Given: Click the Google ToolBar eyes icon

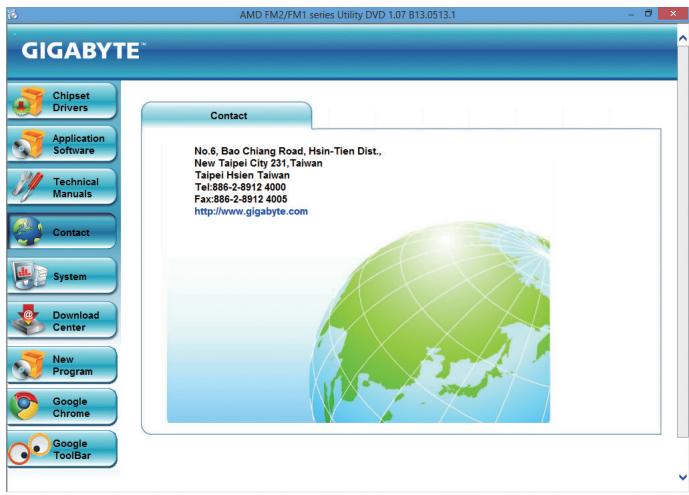Looking at the screenshot, I should pos(29,449).
